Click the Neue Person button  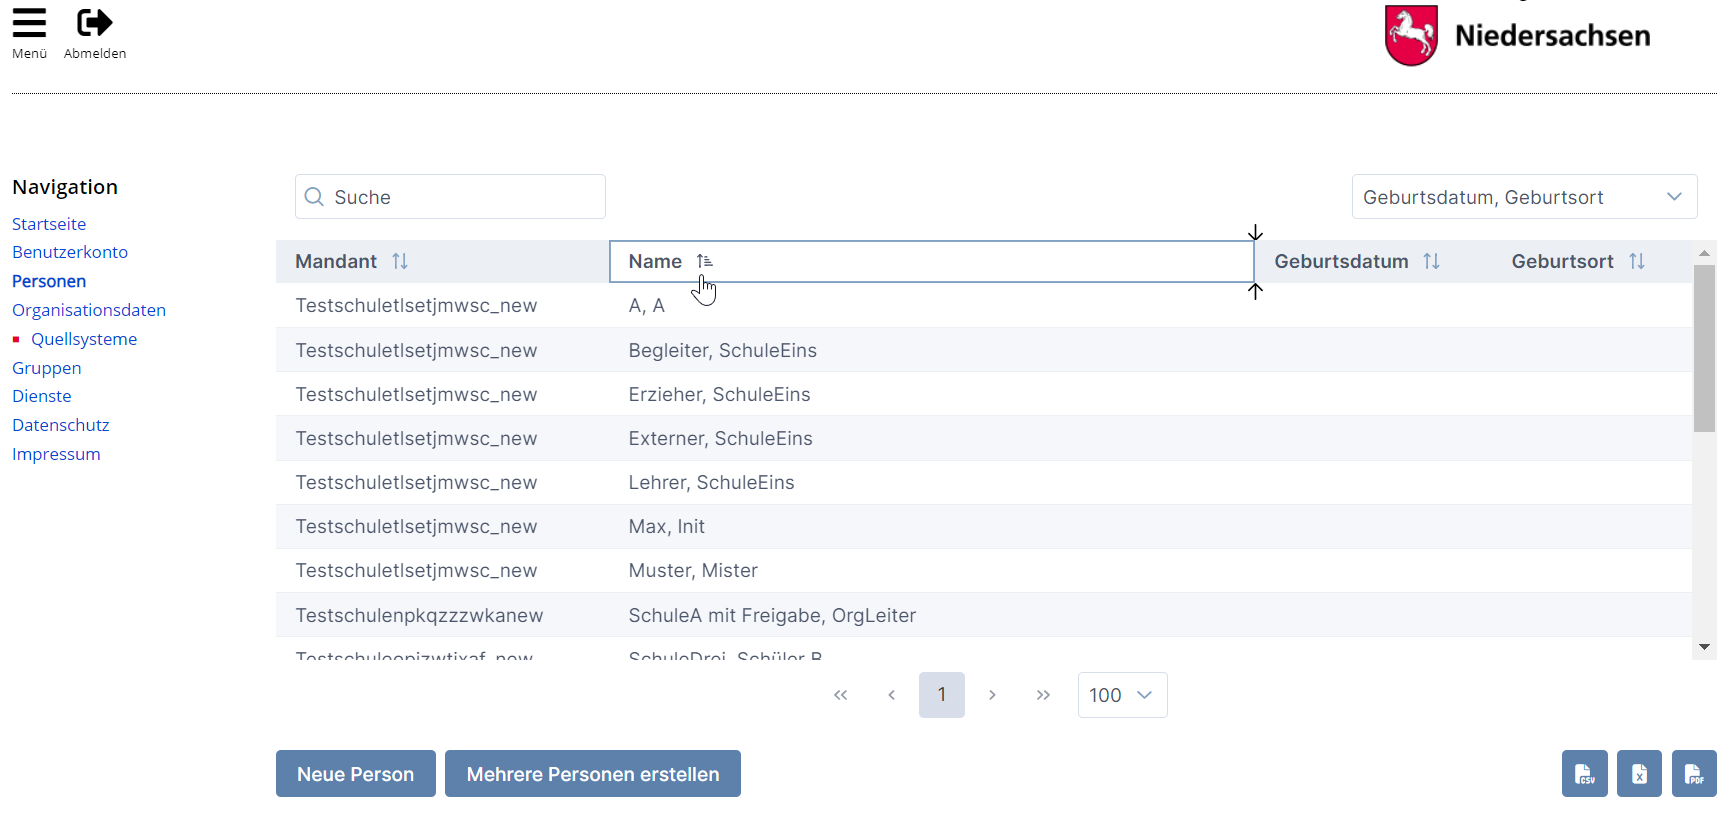click(x=355, y=774)
